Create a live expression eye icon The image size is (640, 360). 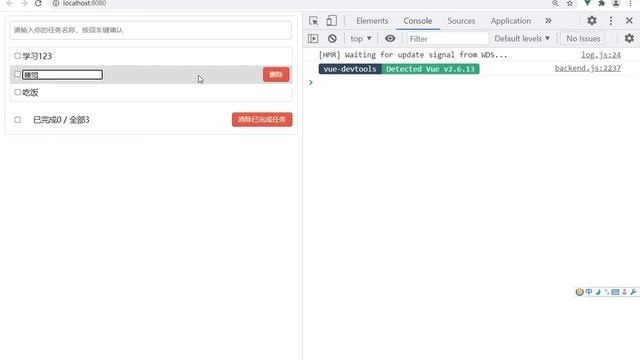click(x=390, y=38)
